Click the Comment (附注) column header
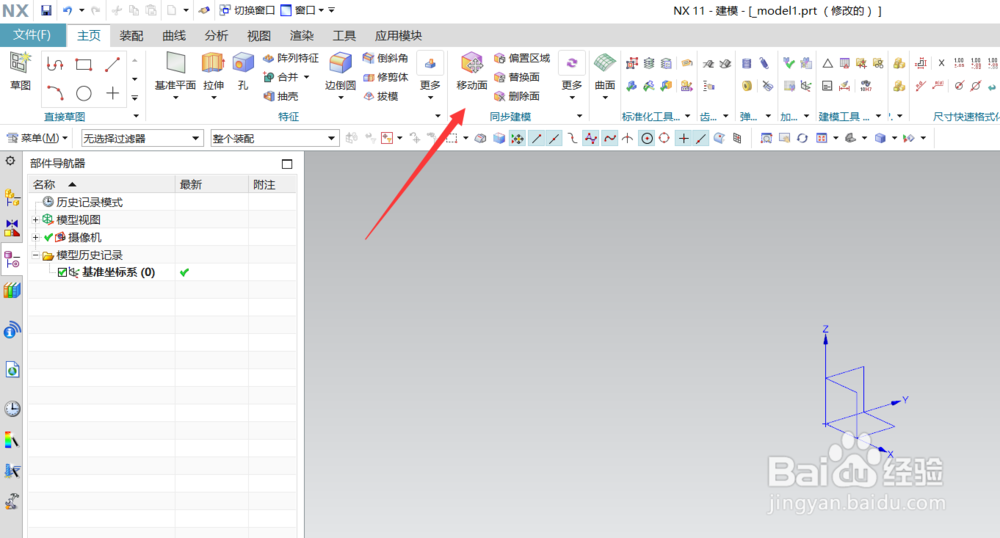Viewport: 1000px width, 538px height. 272,184
